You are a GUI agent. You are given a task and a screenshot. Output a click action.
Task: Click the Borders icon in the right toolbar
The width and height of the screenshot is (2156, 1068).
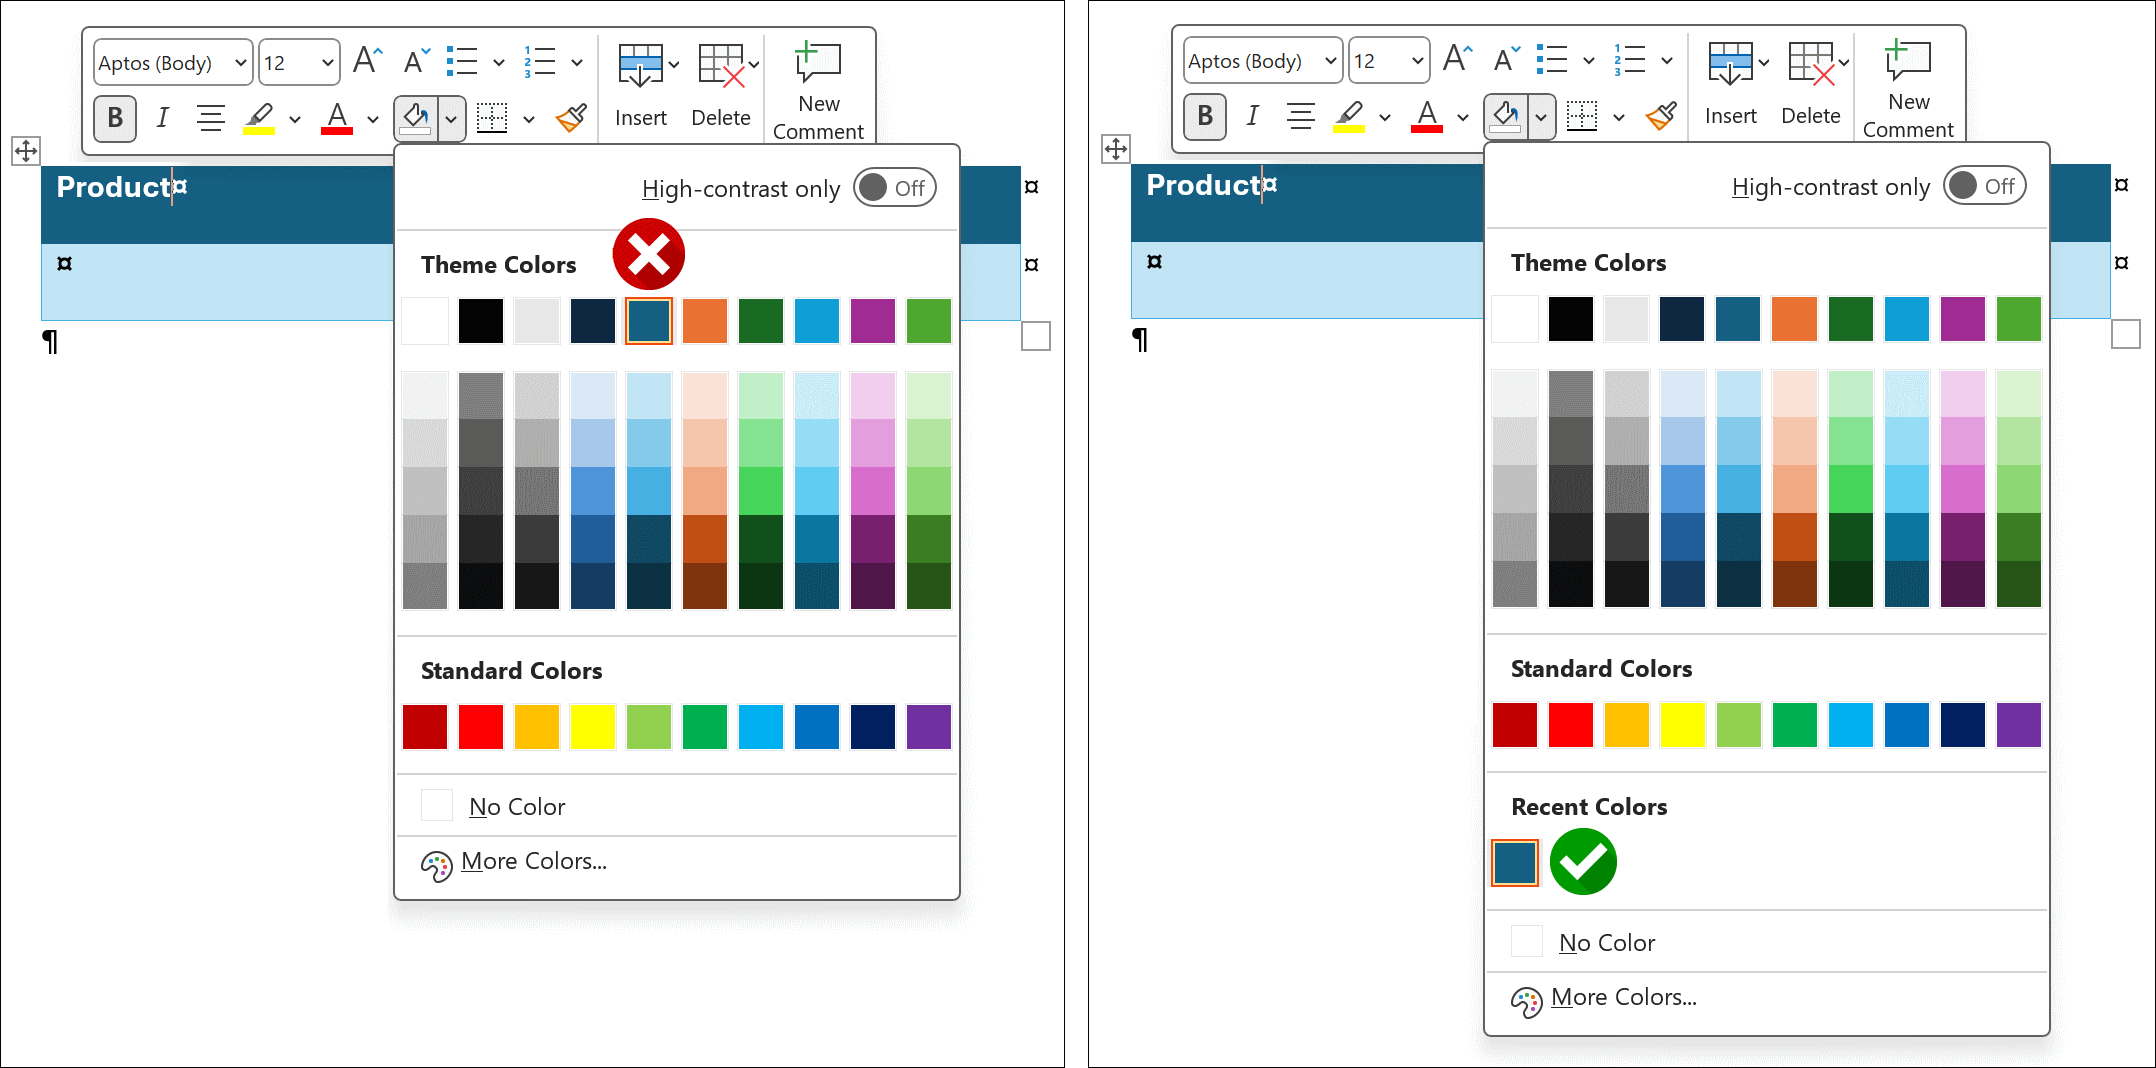point(1581,116)
